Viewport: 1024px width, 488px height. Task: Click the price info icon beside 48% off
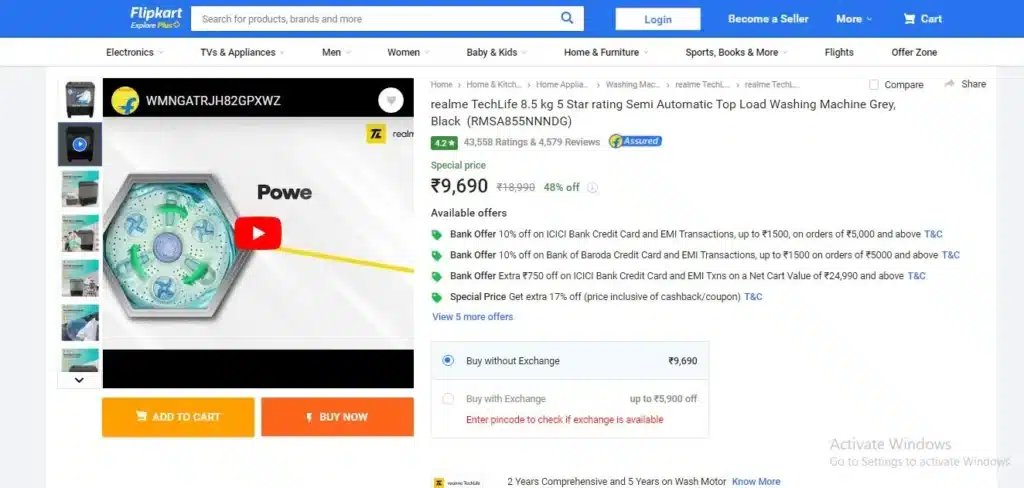592,187
